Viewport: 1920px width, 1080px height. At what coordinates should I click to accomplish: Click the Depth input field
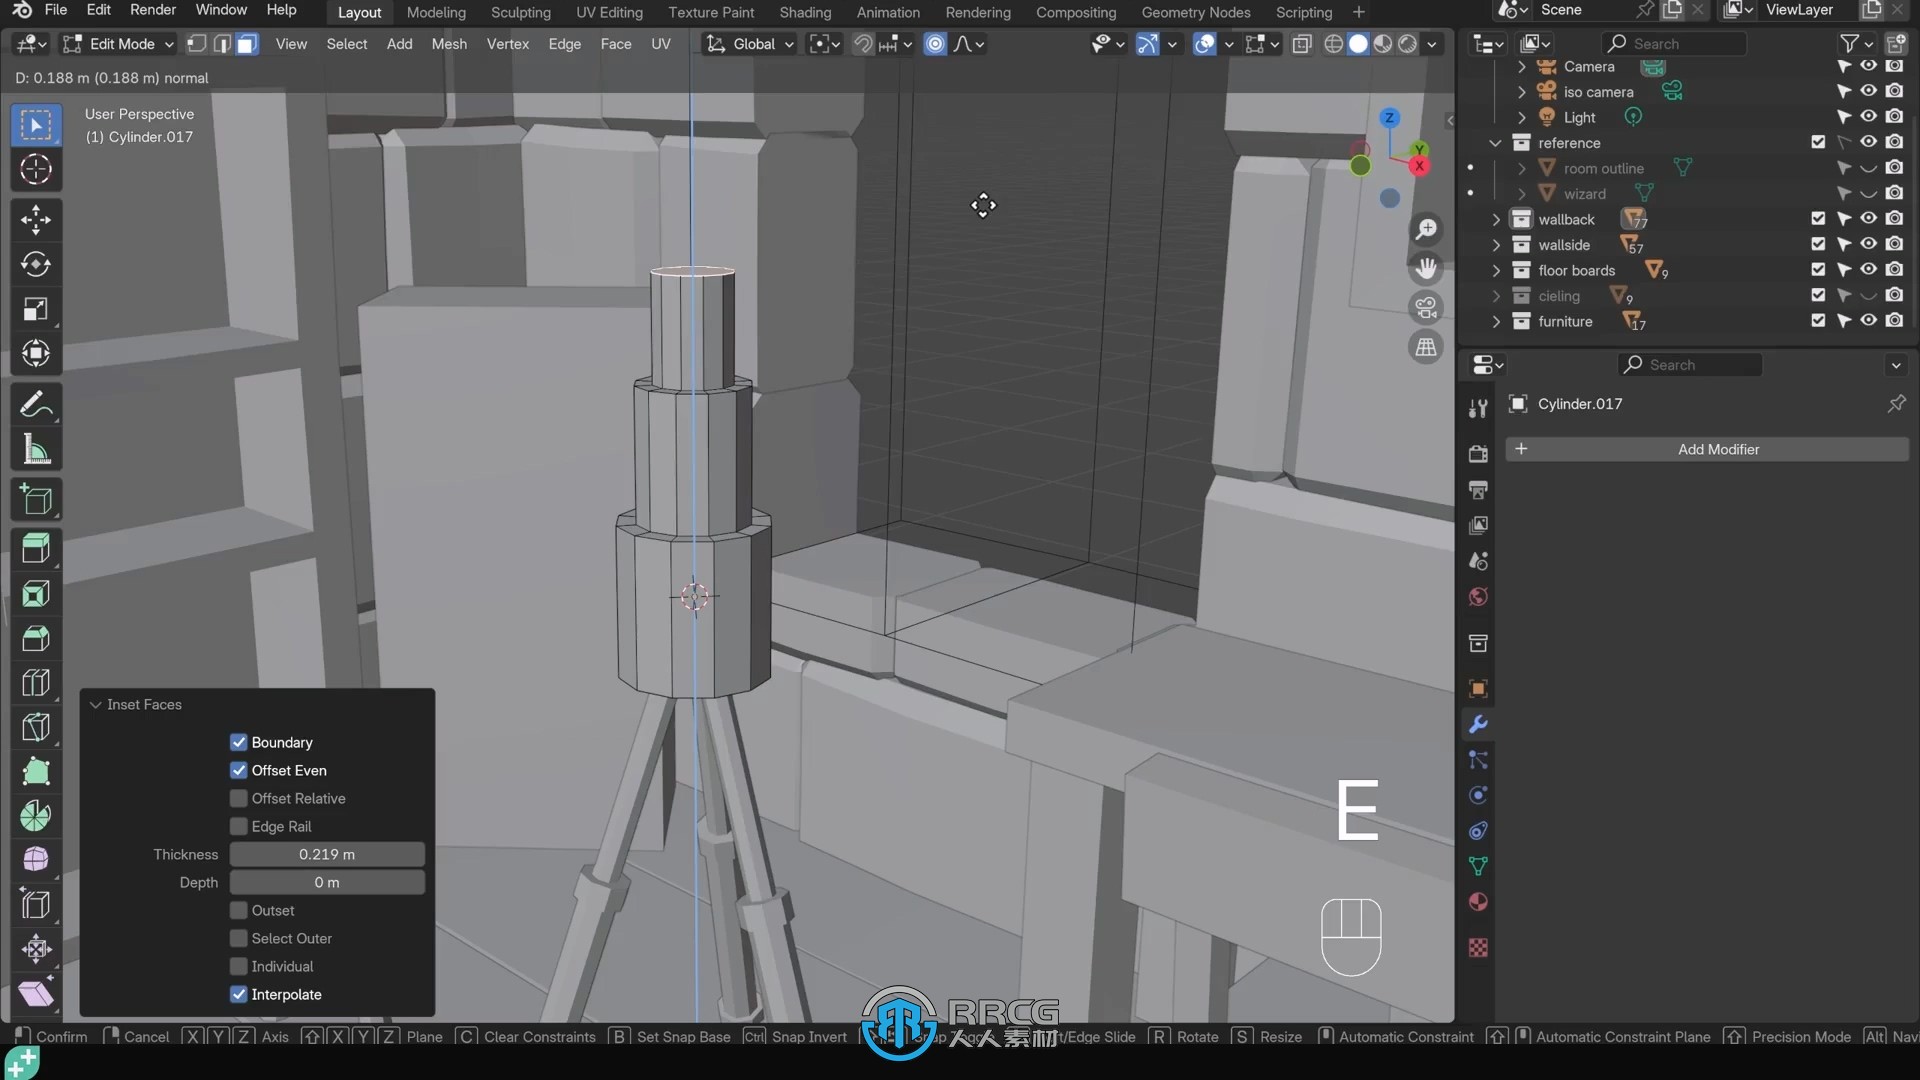(327, 881)
